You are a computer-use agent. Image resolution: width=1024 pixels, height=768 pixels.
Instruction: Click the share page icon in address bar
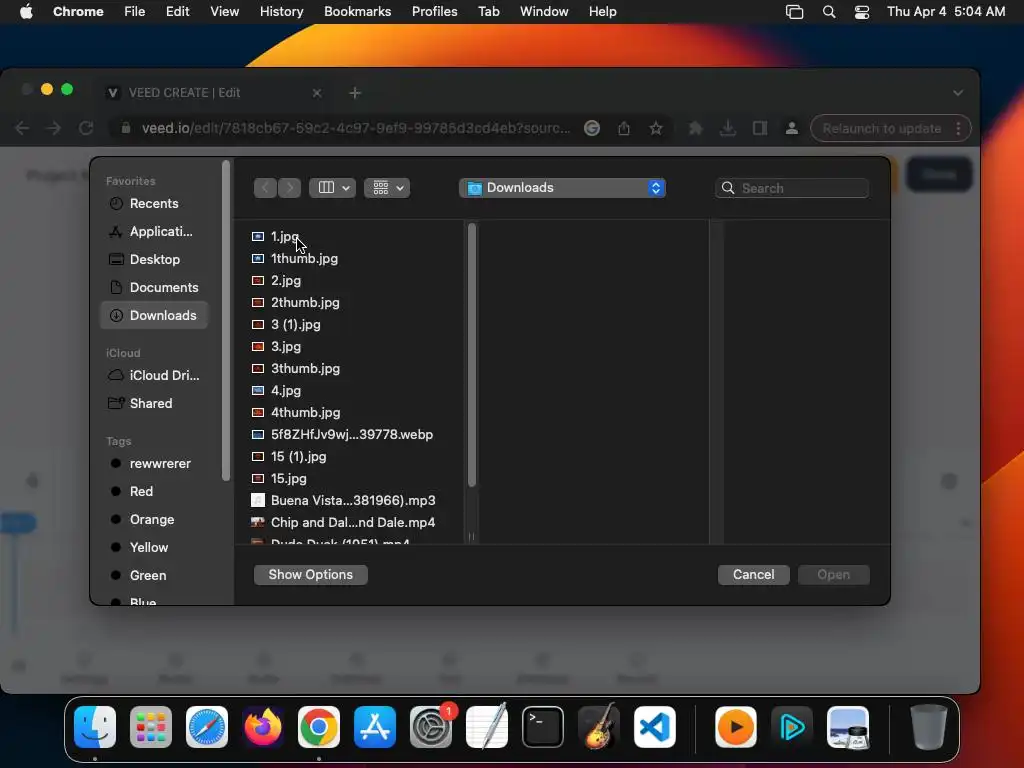[624, 128]
